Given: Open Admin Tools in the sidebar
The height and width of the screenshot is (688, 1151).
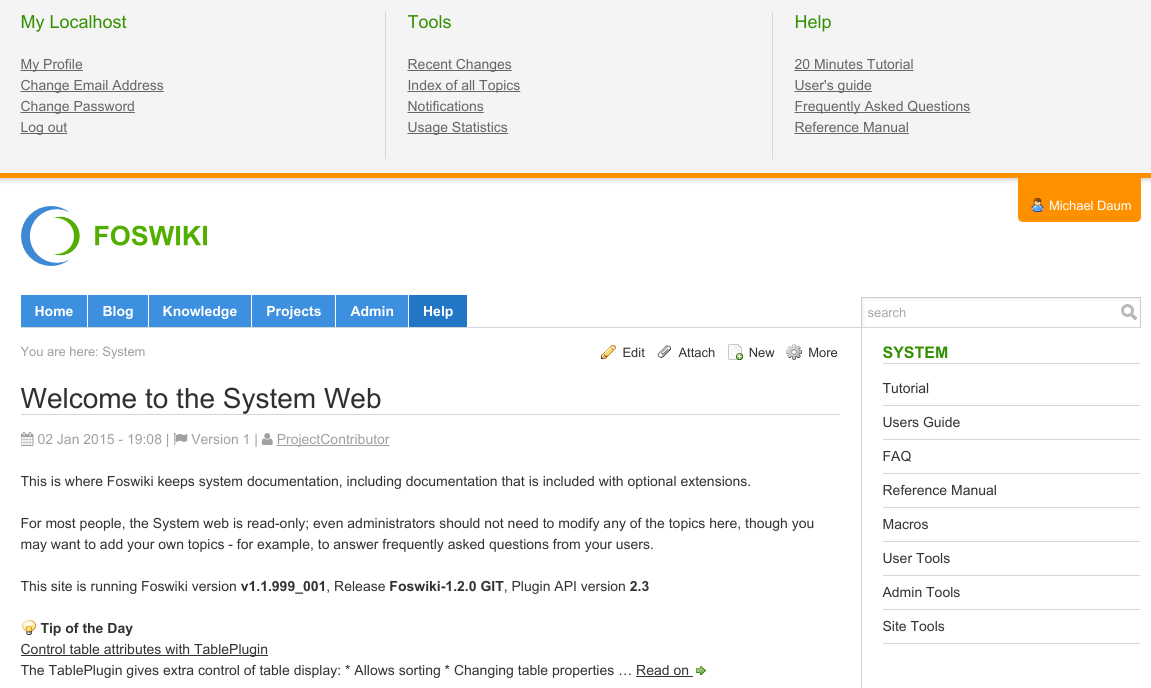Looking at the screenshot, I should [921, 592].
